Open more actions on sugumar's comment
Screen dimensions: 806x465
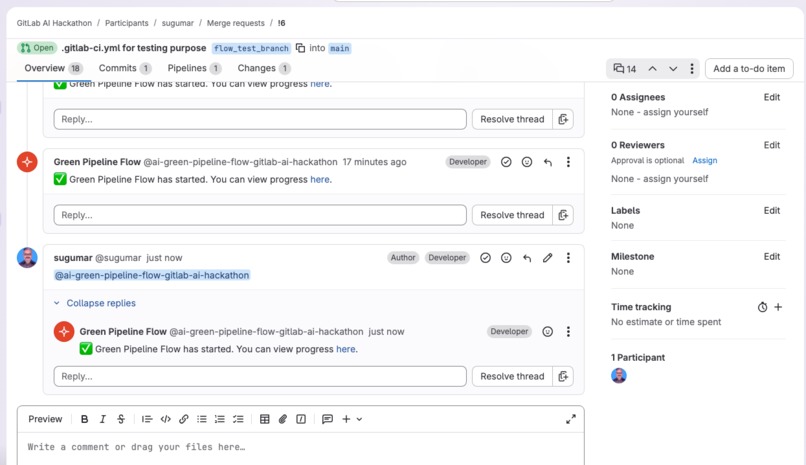(569, 257)
